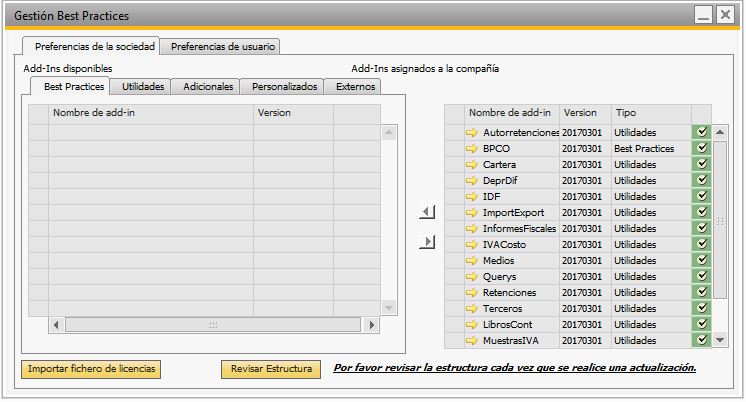Viewport: 746px width, 402px height.
Task: Click the right arrow of horizontal scrollbar
Action: click(x=372, y=325)
